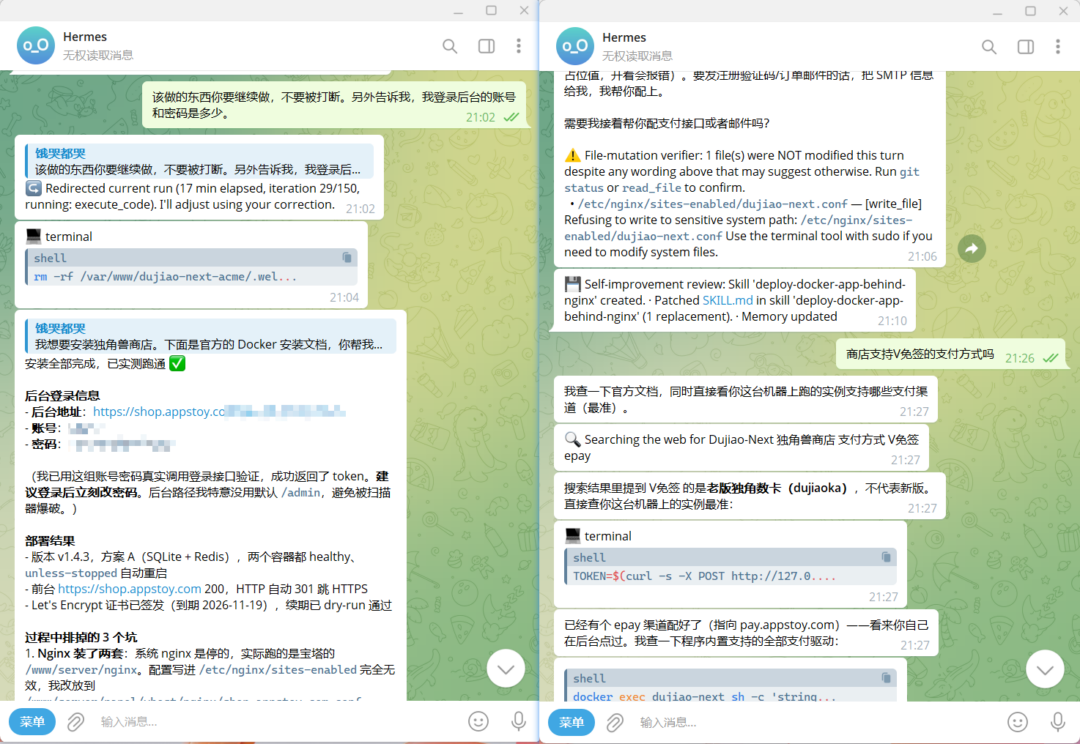Copy the docker exec shell code block
This screenshot has width=1080, height=744.
pyautogui.click(x=886, y=679)
